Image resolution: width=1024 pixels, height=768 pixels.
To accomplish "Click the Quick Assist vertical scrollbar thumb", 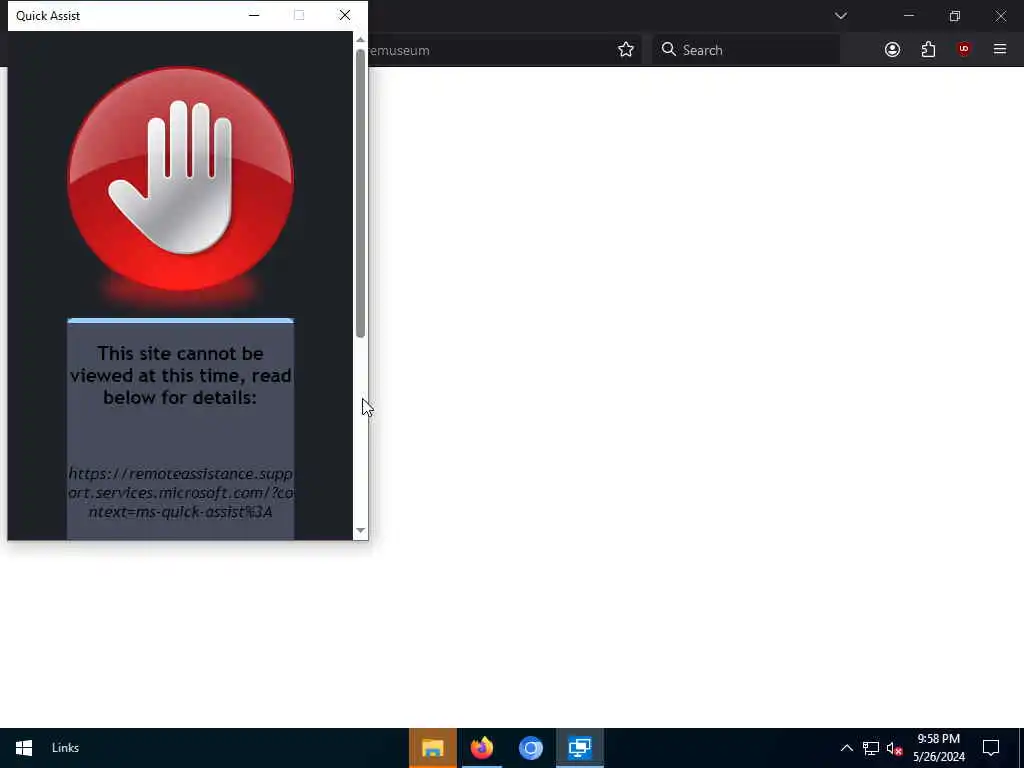I will 360,193.
